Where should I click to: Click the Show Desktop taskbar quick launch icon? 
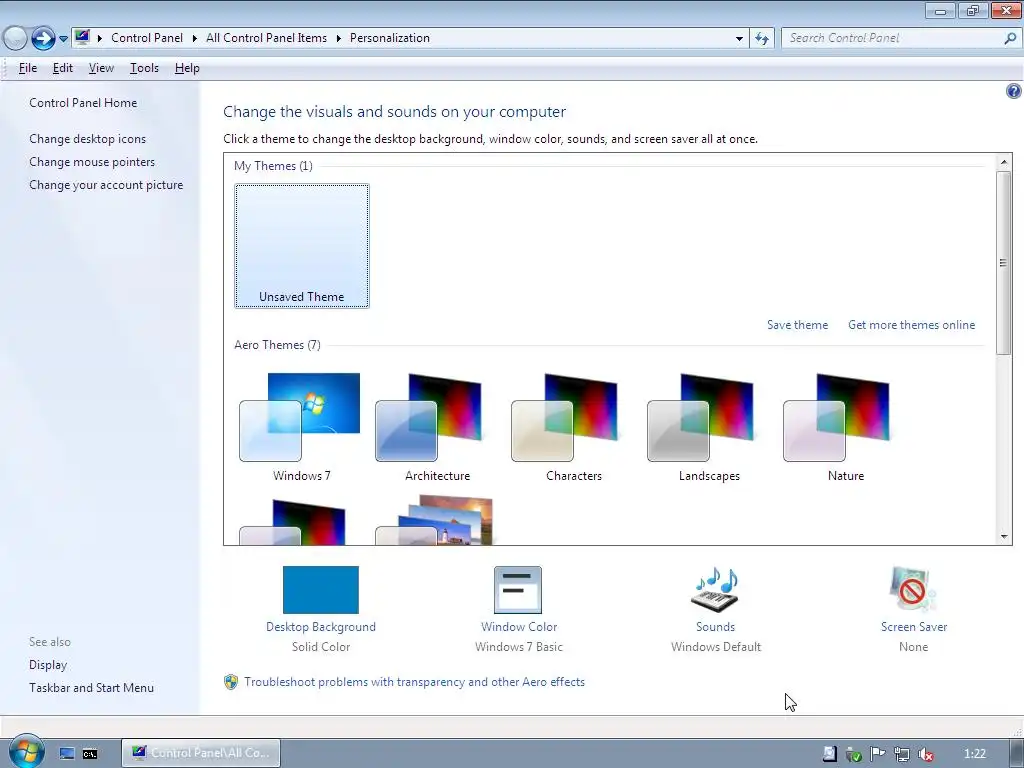tap(67, 754)
